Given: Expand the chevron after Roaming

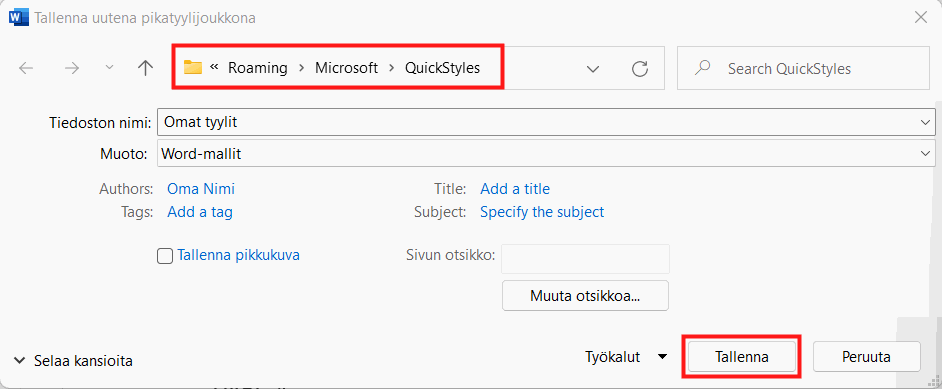Looking at the screenshot, I should click(302, 68).
